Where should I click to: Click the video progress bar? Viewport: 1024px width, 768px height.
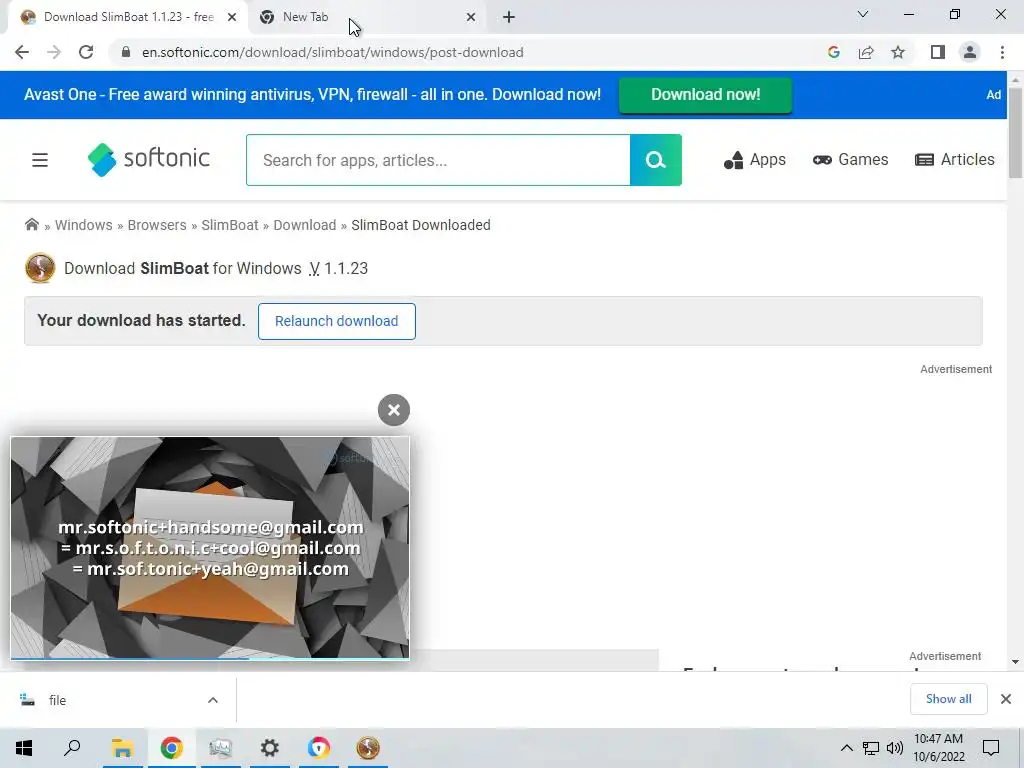tap(210, 658)
